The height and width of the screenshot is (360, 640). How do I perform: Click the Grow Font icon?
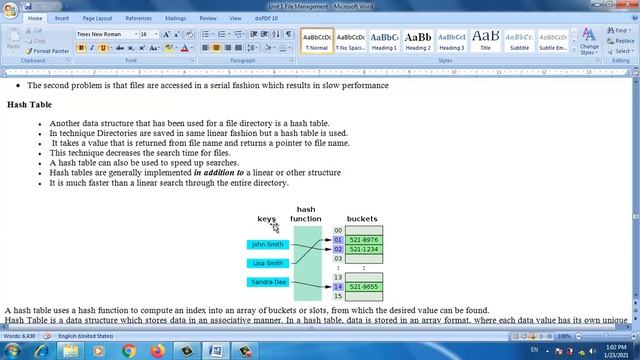(166, 35)
